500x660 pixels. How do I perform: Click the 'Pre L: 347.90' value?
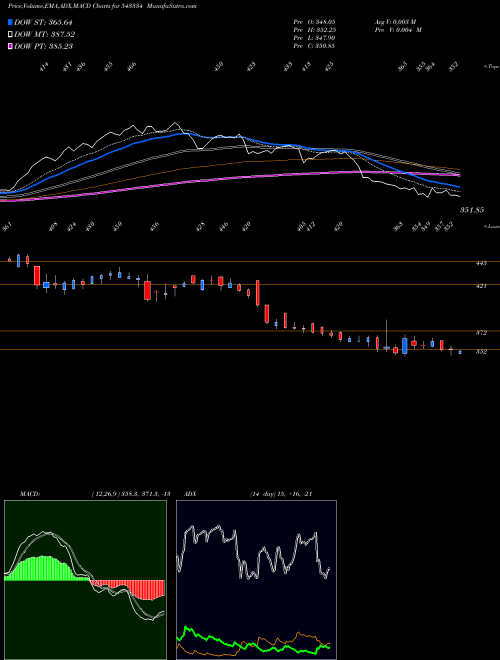(x=314, y=38)
